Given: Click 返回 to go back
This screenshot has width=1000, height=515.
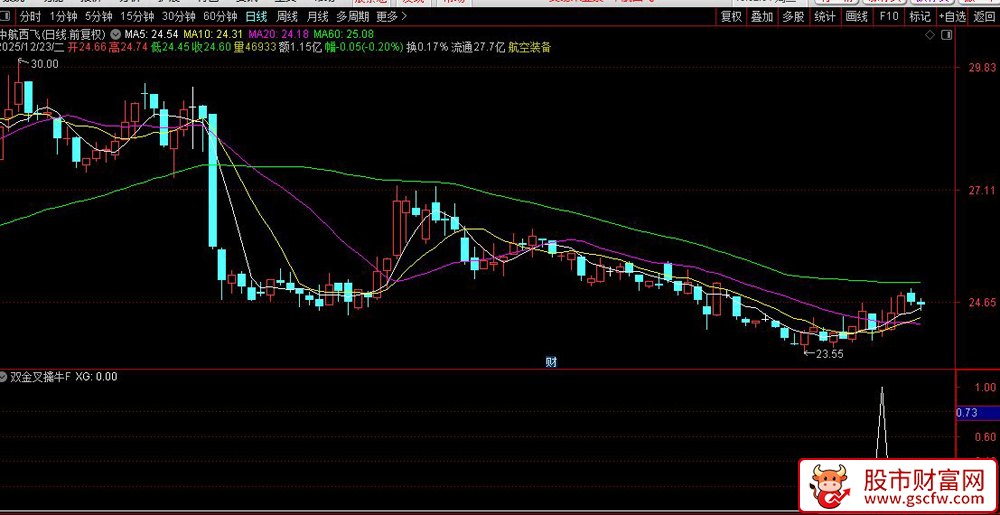Looking at the screenshot, I should 984,17.
